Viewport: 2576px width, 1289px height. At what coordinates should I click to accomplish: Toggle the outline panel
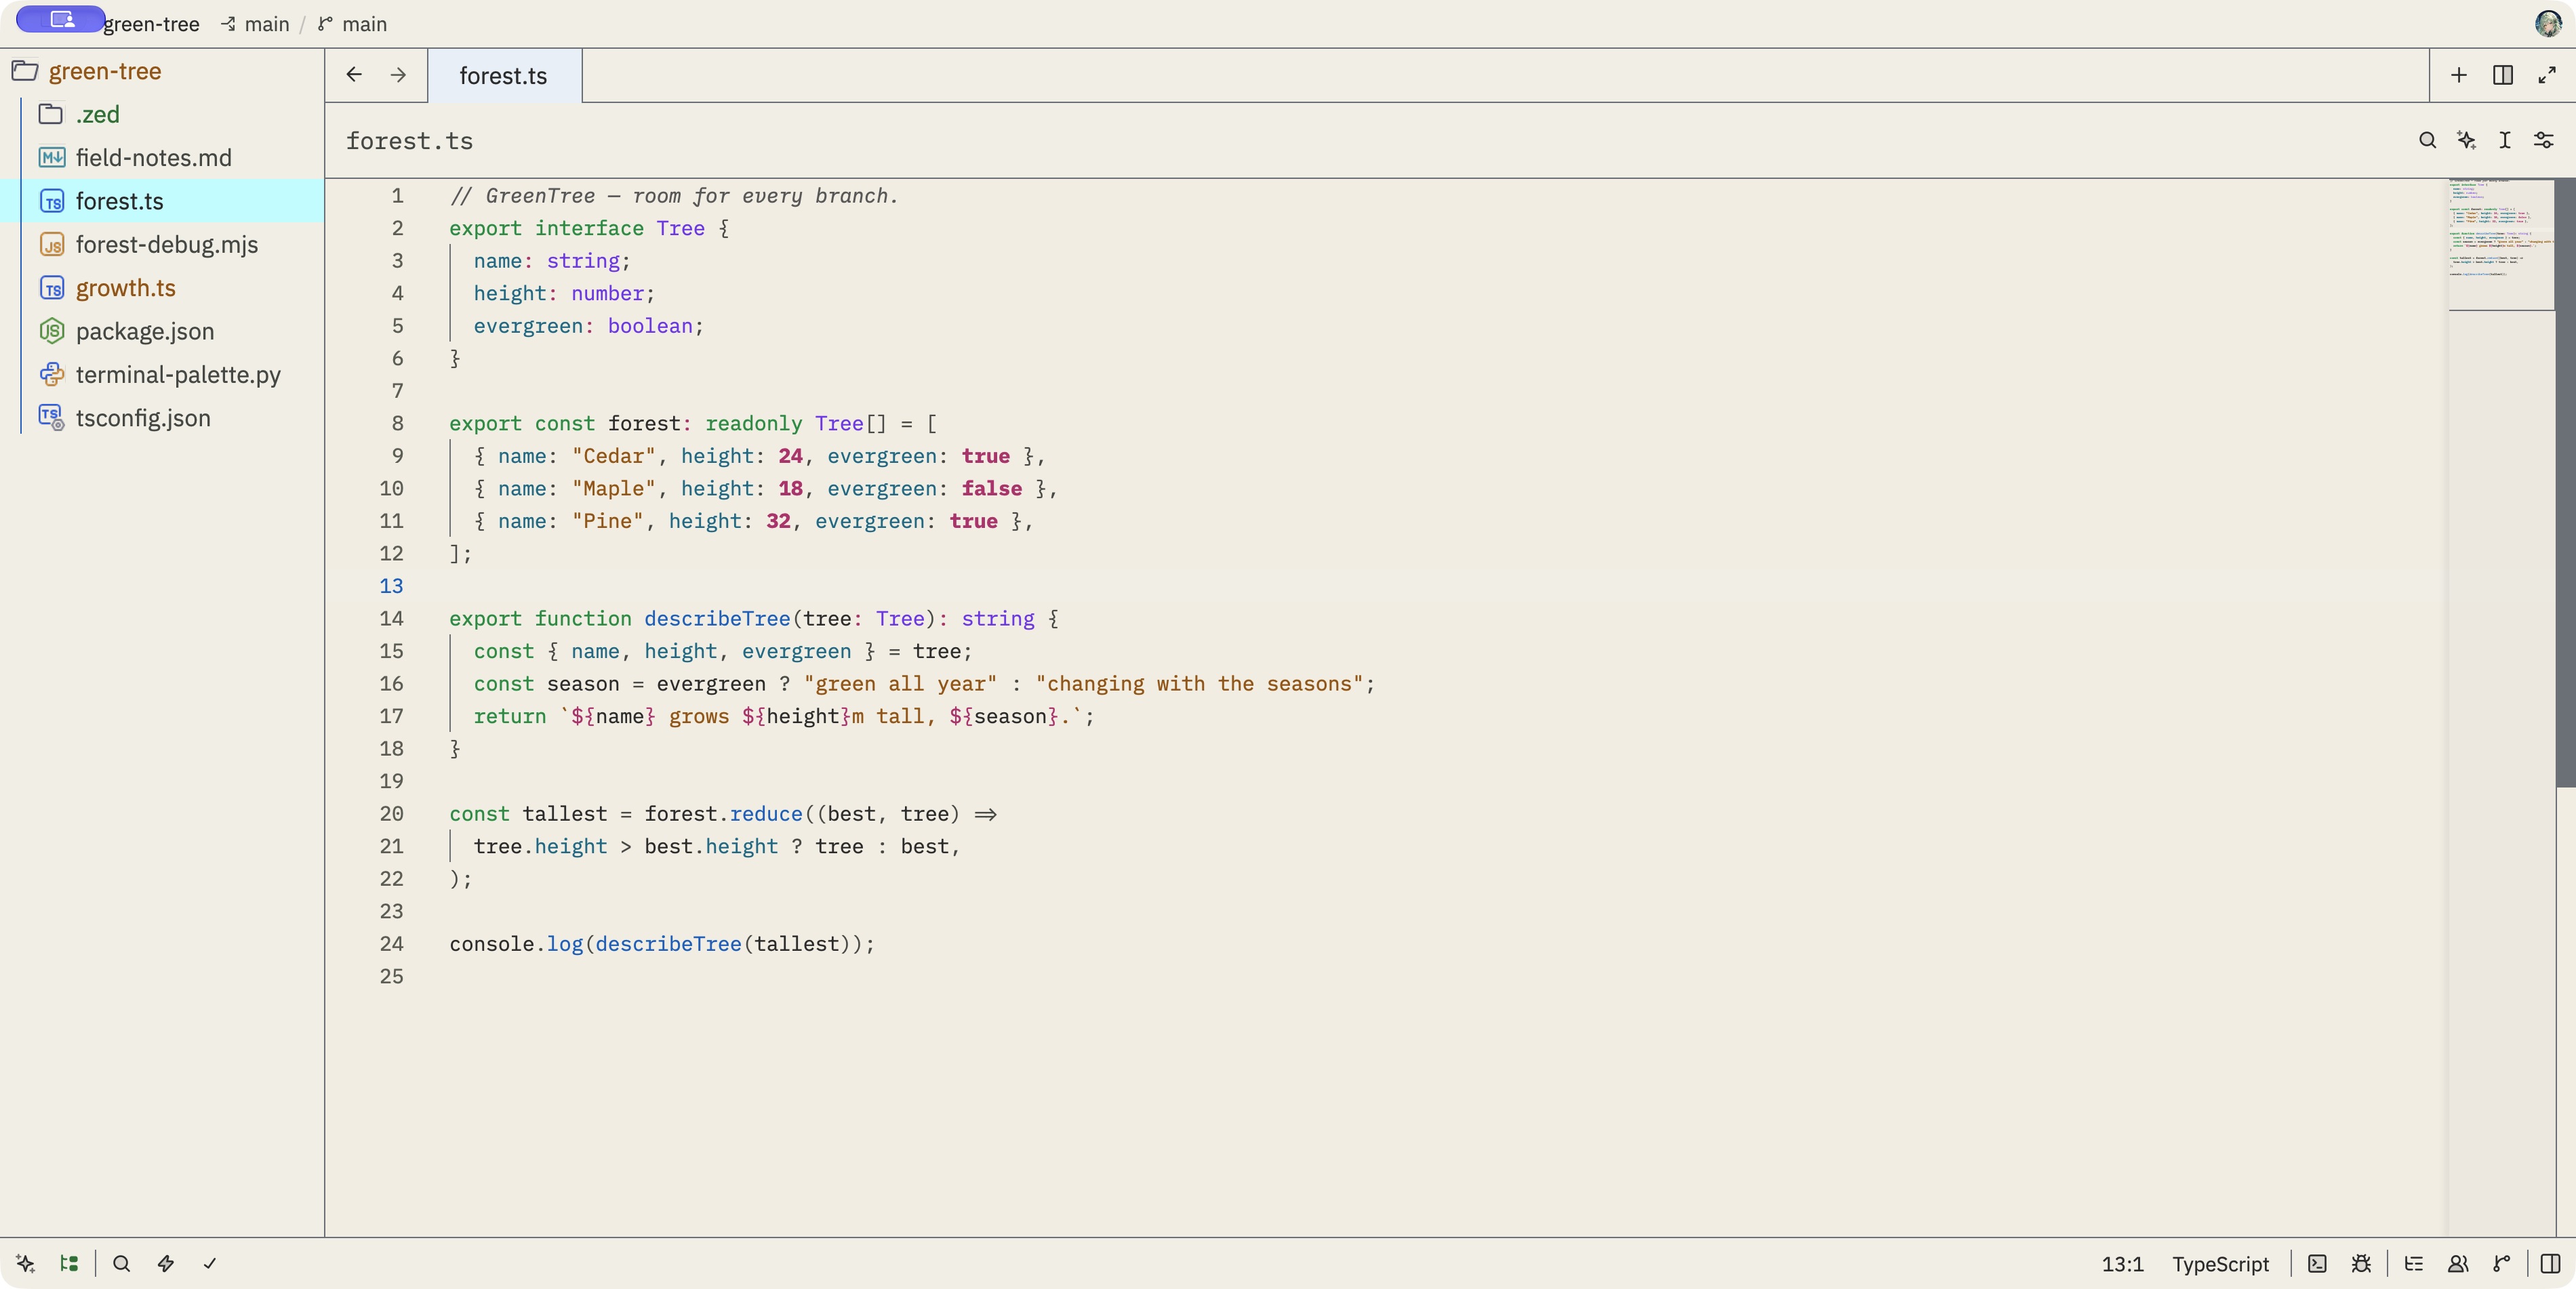coord(2414,1263)
